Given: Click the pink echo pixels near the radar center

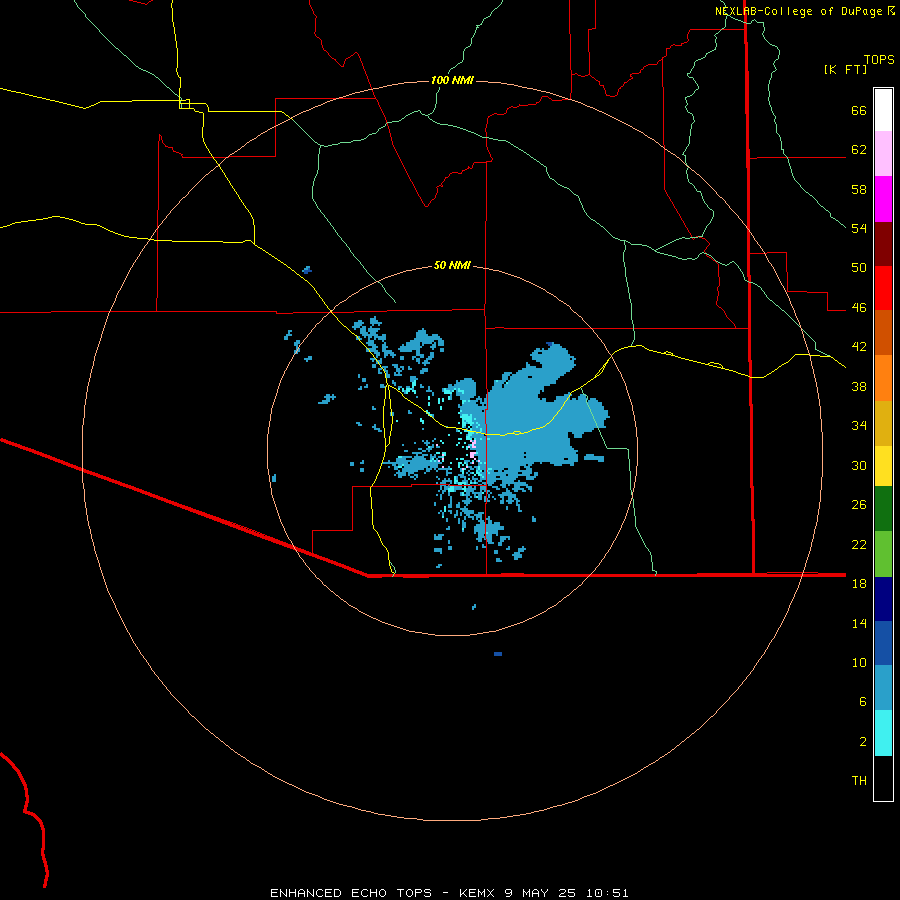Looking at the screenshot, I should [472, 447].
